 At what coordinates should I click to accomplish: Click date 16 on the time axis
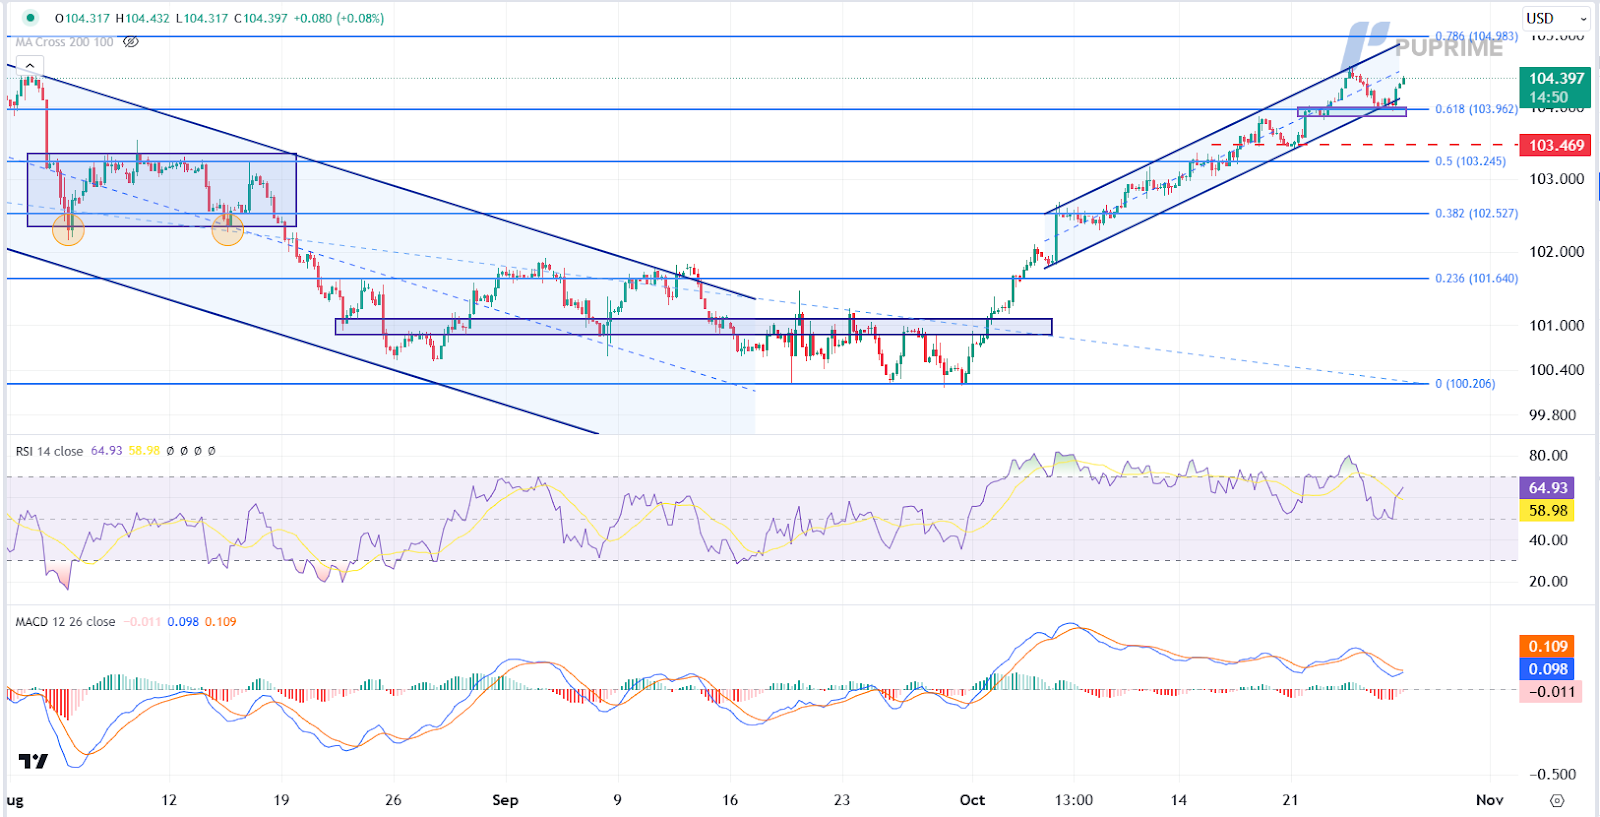[x=730, y=800]
